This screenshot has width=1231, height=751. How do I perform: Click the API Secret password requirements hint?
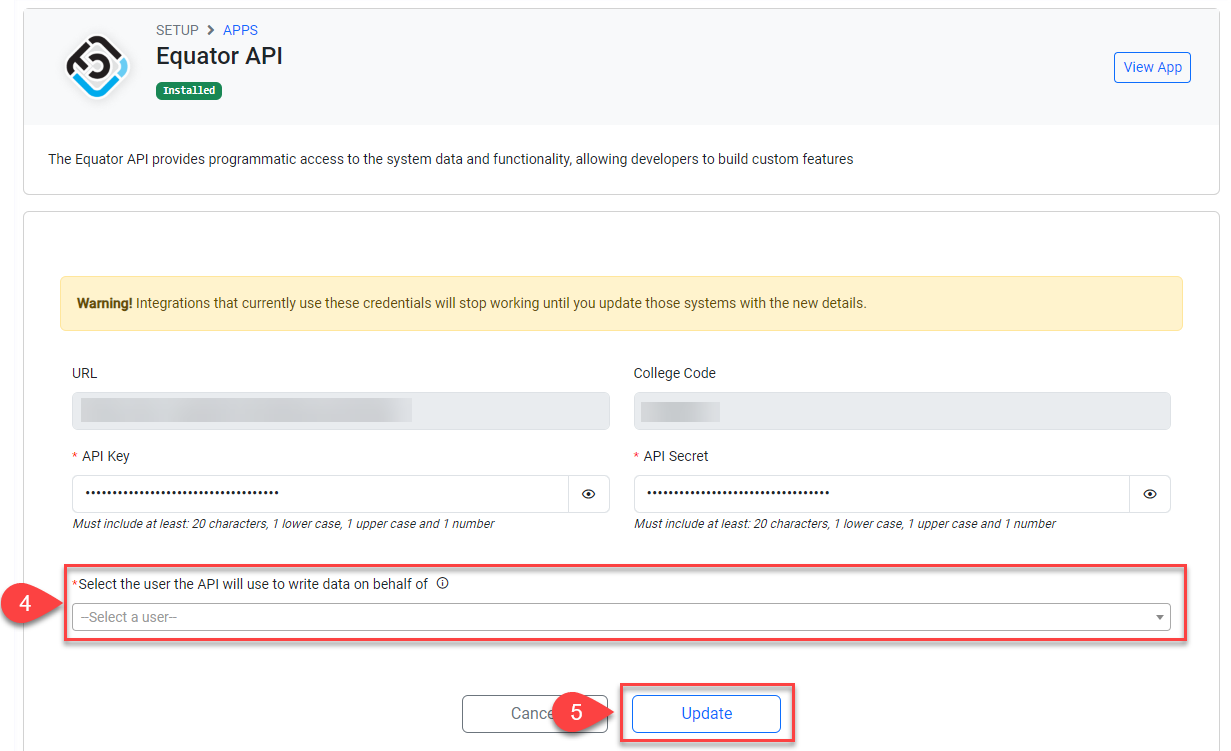pyautogui.click(x=845, y=524)
